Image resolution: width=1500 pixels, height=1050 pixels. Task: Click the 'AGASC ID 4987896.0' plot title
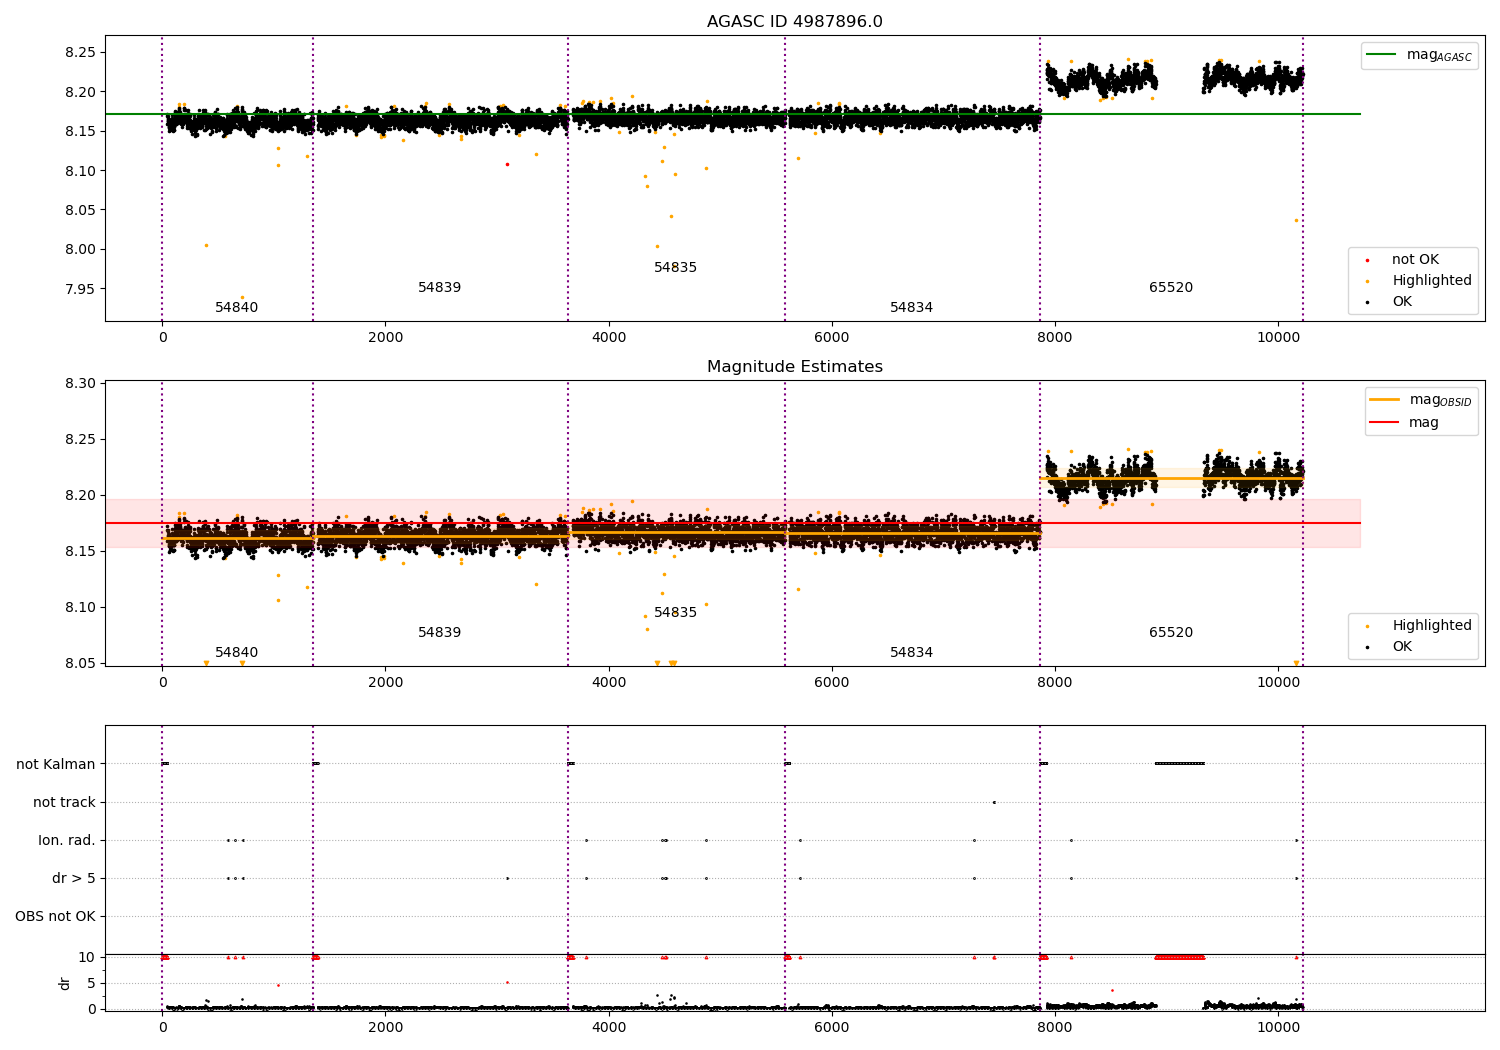click(794, 22)
